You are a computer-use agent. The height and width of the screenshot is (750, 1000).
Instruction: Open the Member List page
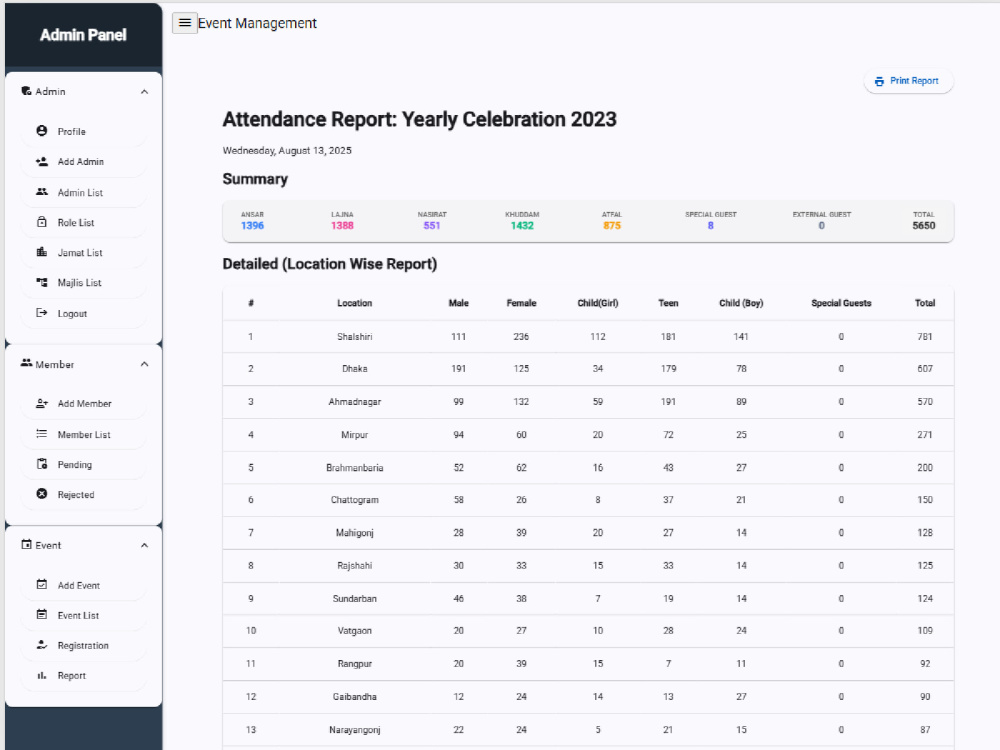[x=84, y=434]
